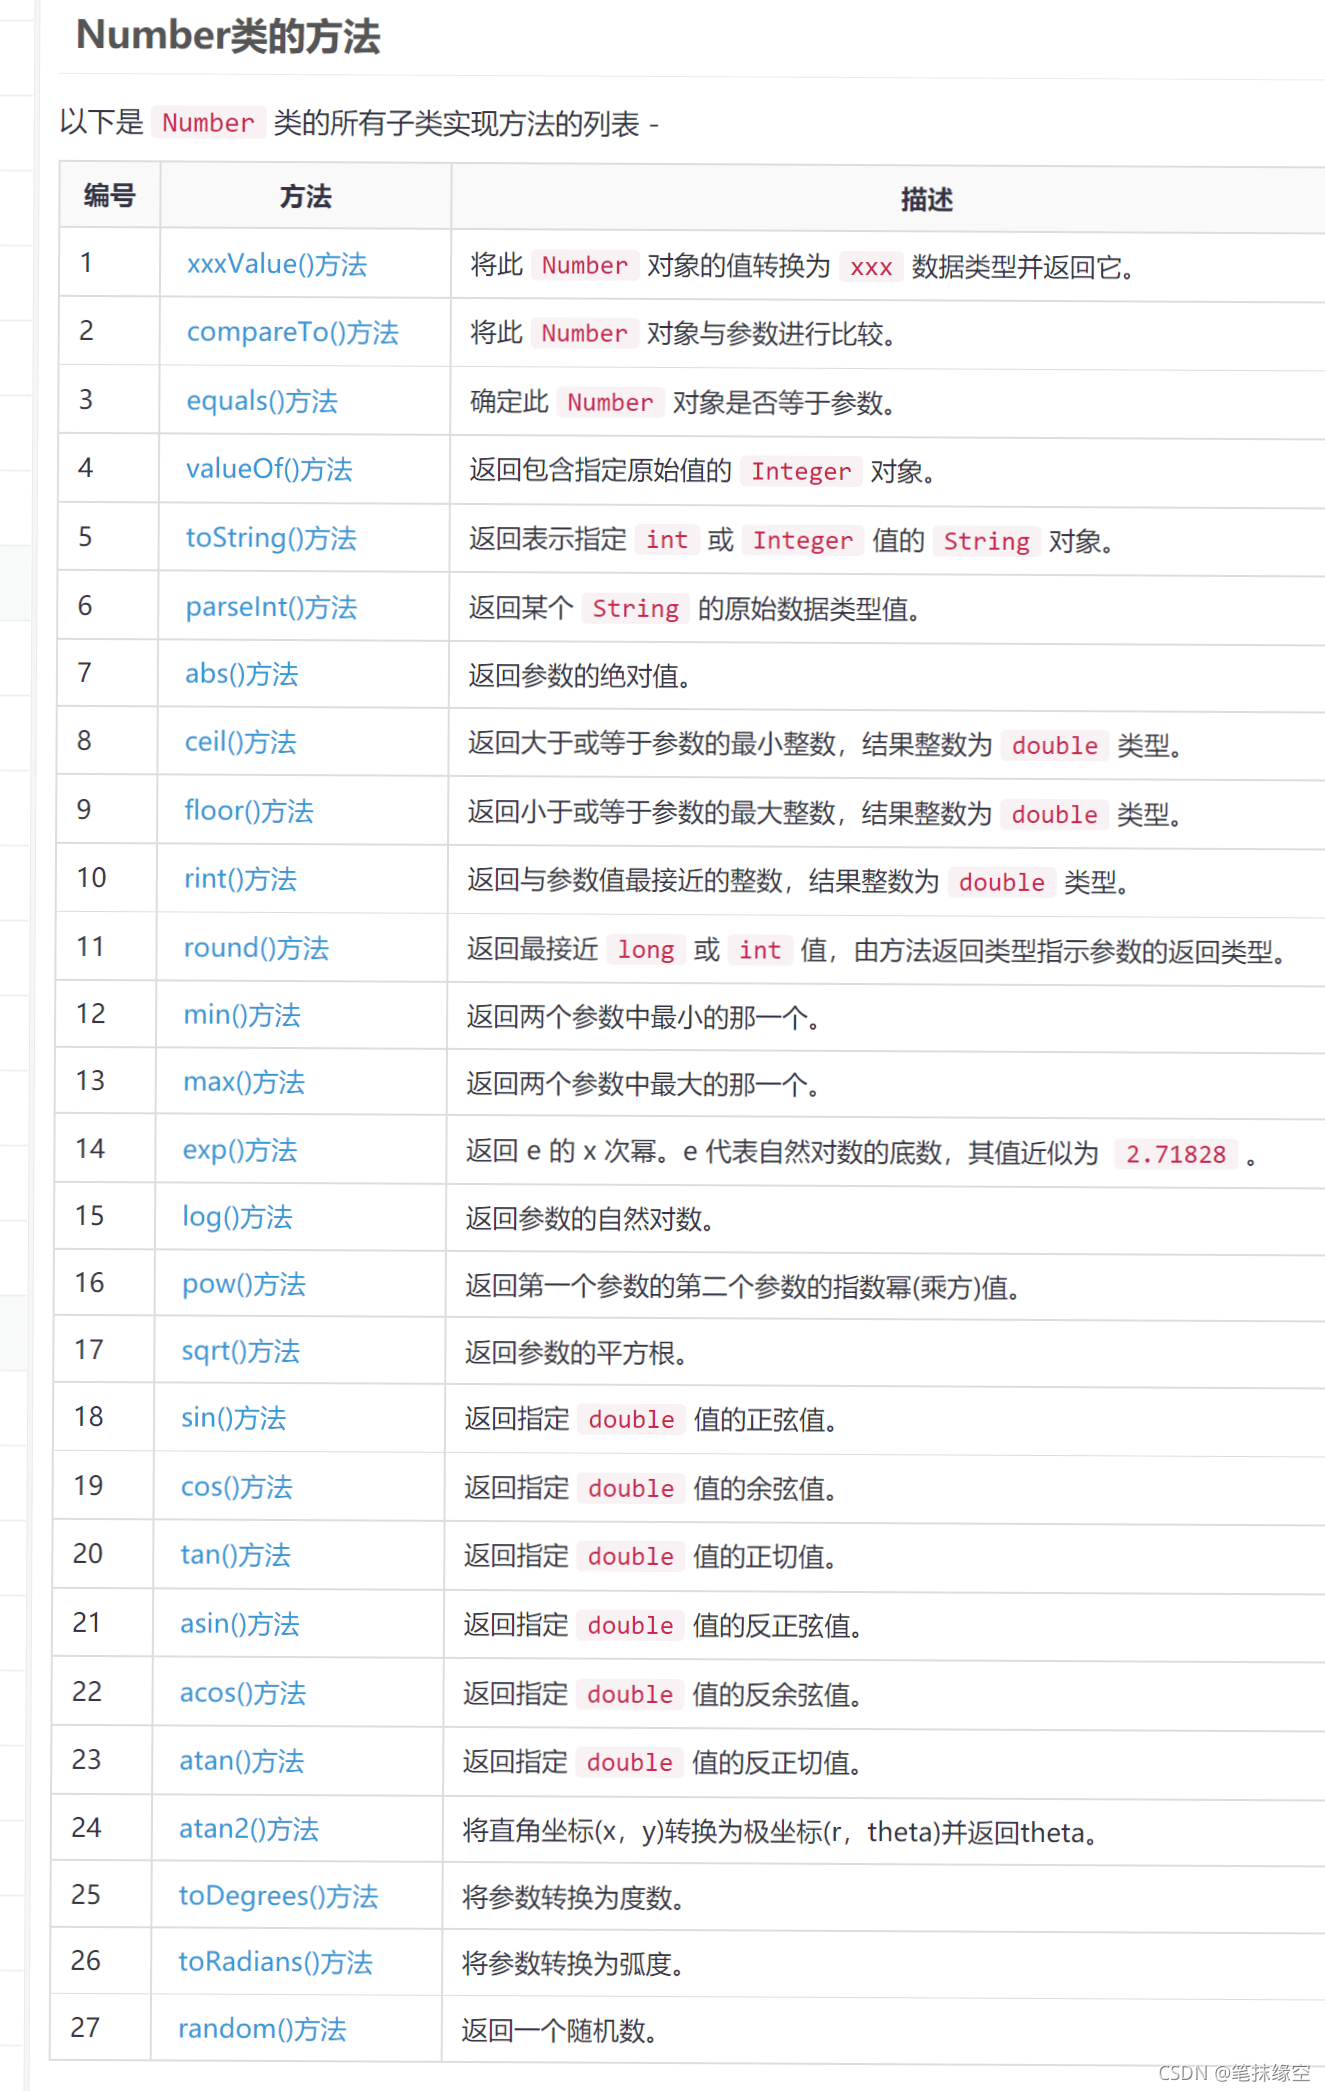Click description 返回参数的绝对值

[580, 676]
